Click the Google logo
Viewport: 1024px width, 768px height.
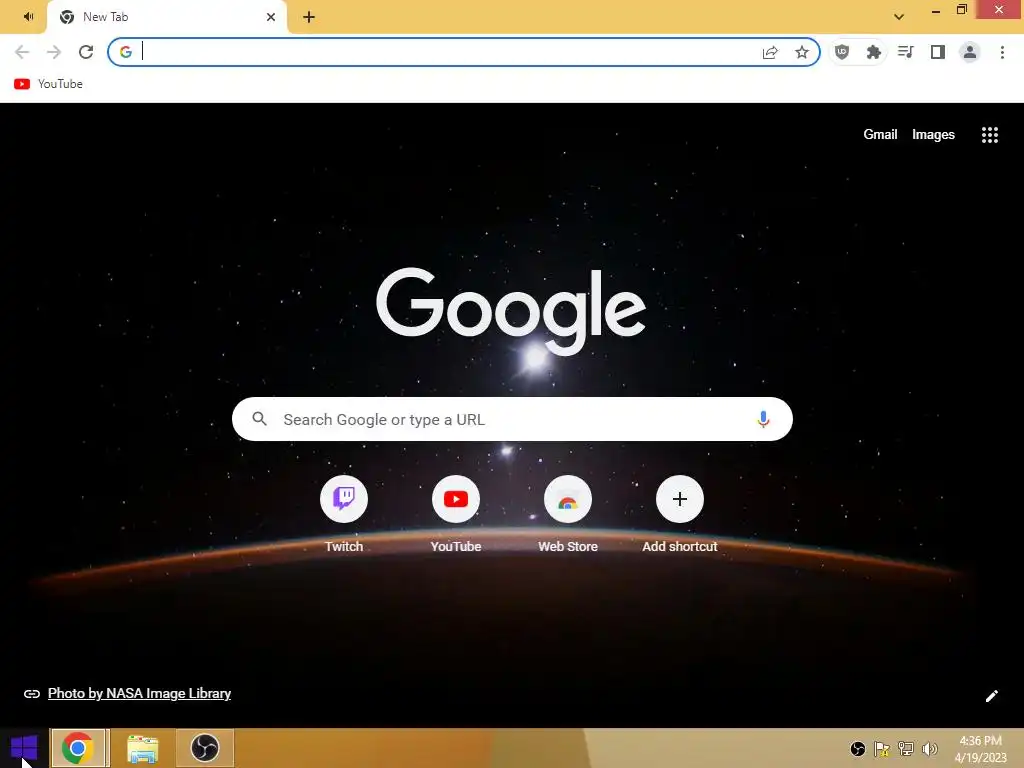(x=511, y=312)
